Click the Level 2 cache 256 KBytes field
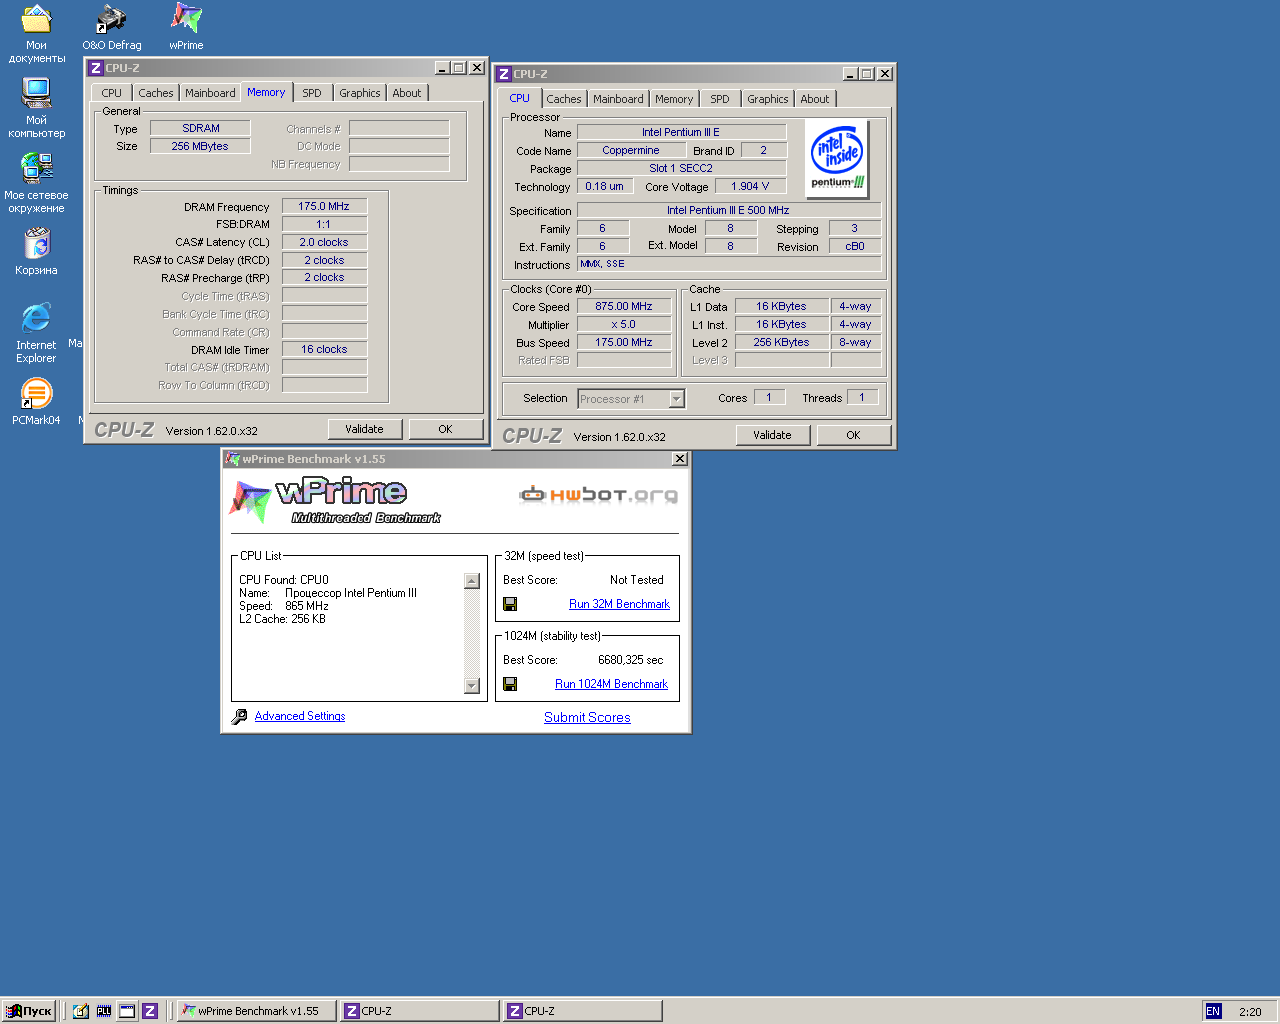 (x=782, y=342)
